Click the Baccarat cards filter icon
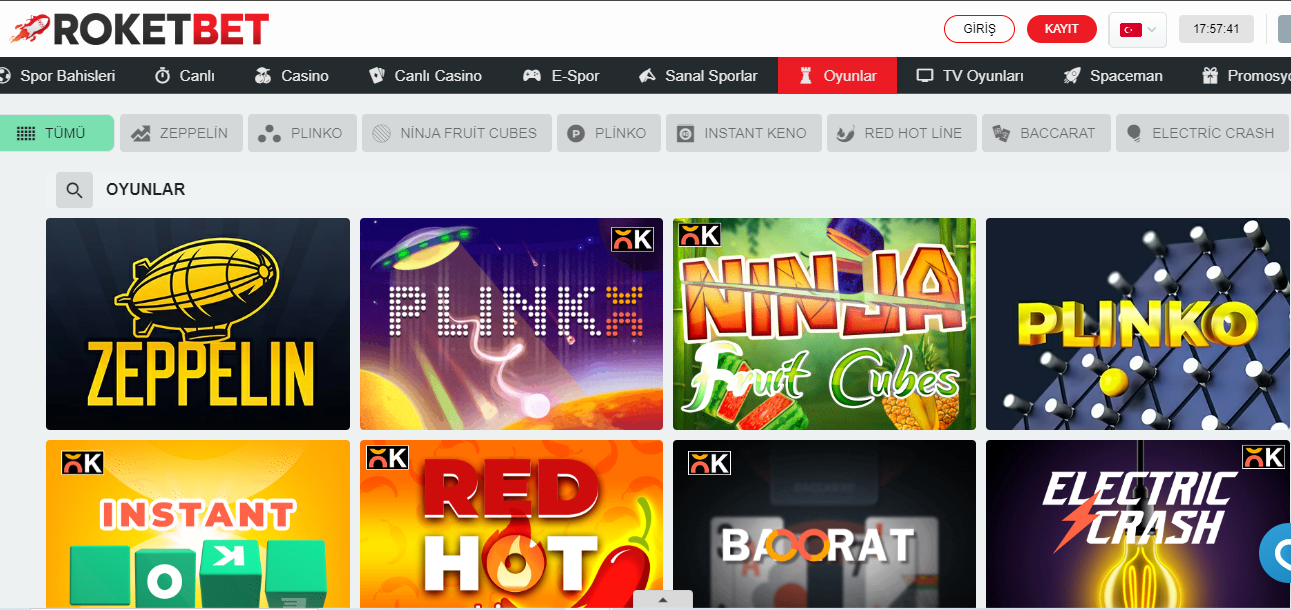 pyautogui.click(x=1002, y=133)
